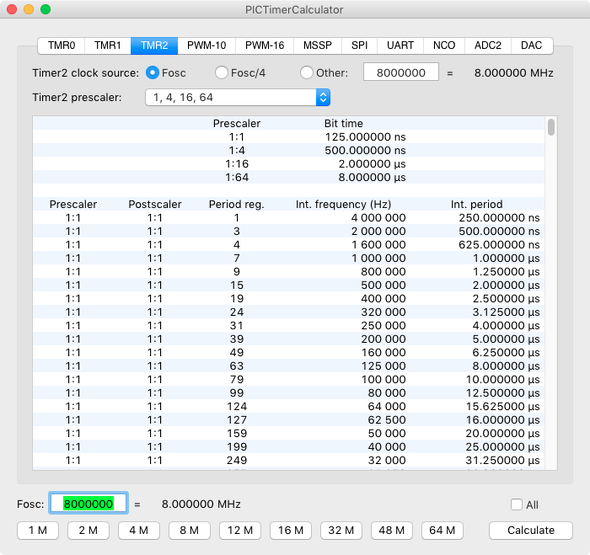Select the 125.000000 ns bit time row
The width and height of the screenshot is (590, 555).
click(x=289, y=137)
